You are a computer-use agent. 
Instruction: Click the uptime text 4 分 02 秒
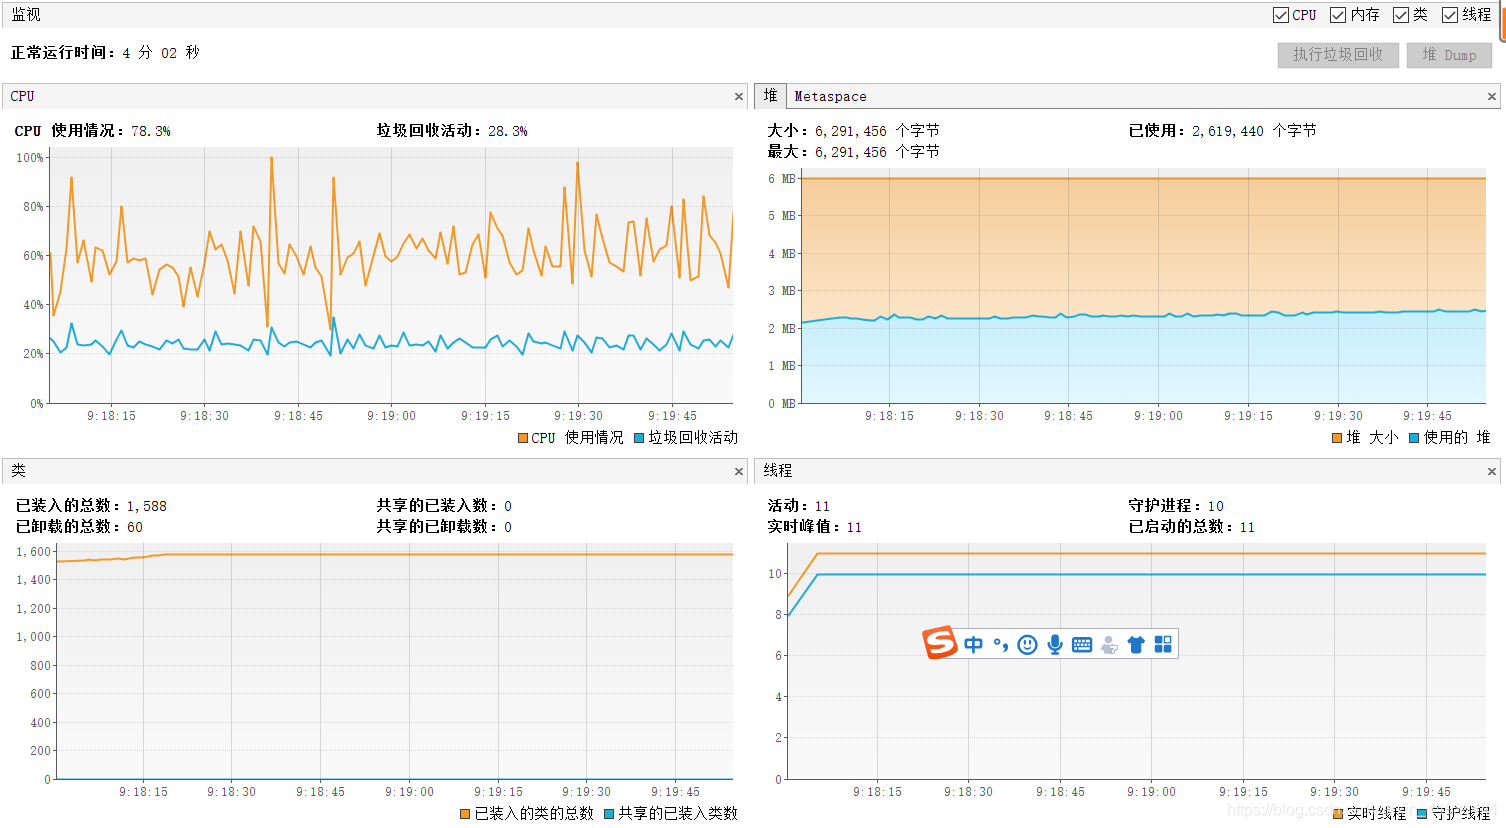tap(161, 53)
